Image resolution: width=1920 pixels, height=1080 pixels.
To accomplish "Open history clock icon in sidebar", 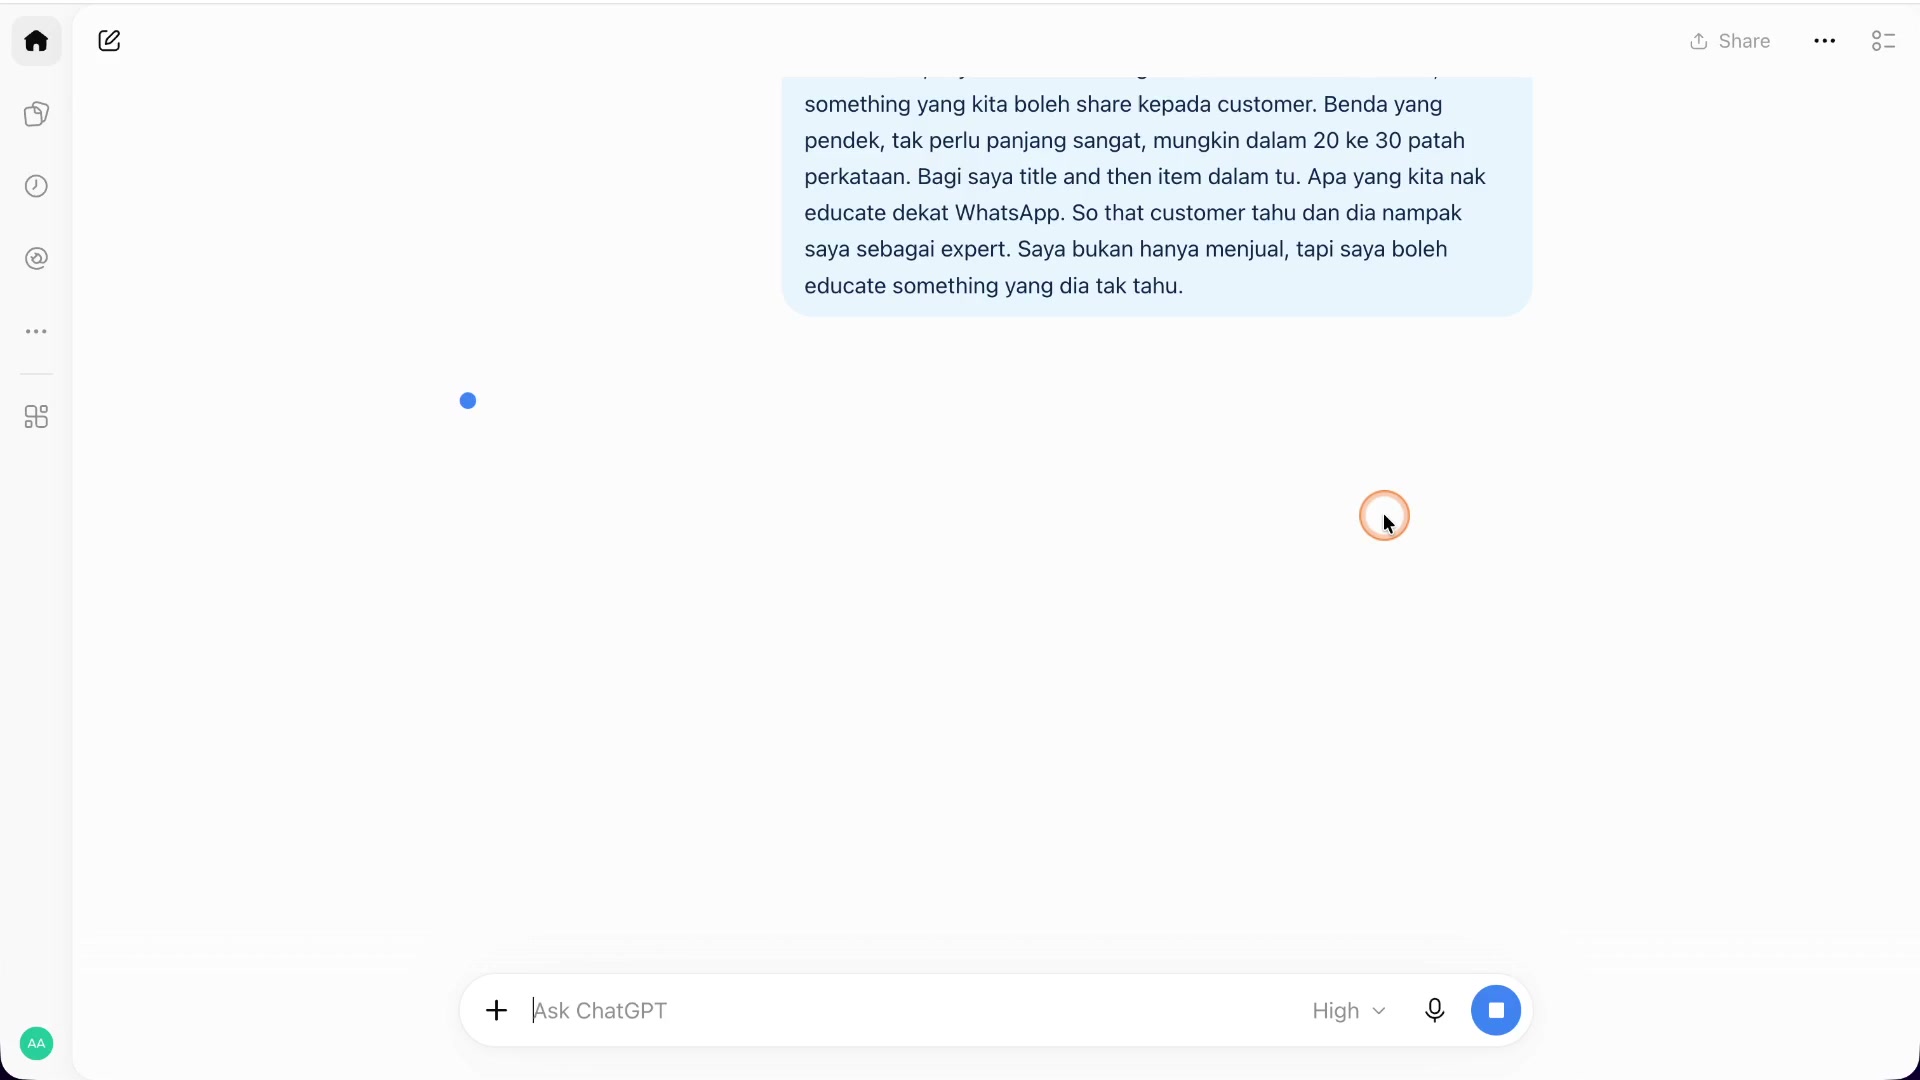I will coord(36,186).
